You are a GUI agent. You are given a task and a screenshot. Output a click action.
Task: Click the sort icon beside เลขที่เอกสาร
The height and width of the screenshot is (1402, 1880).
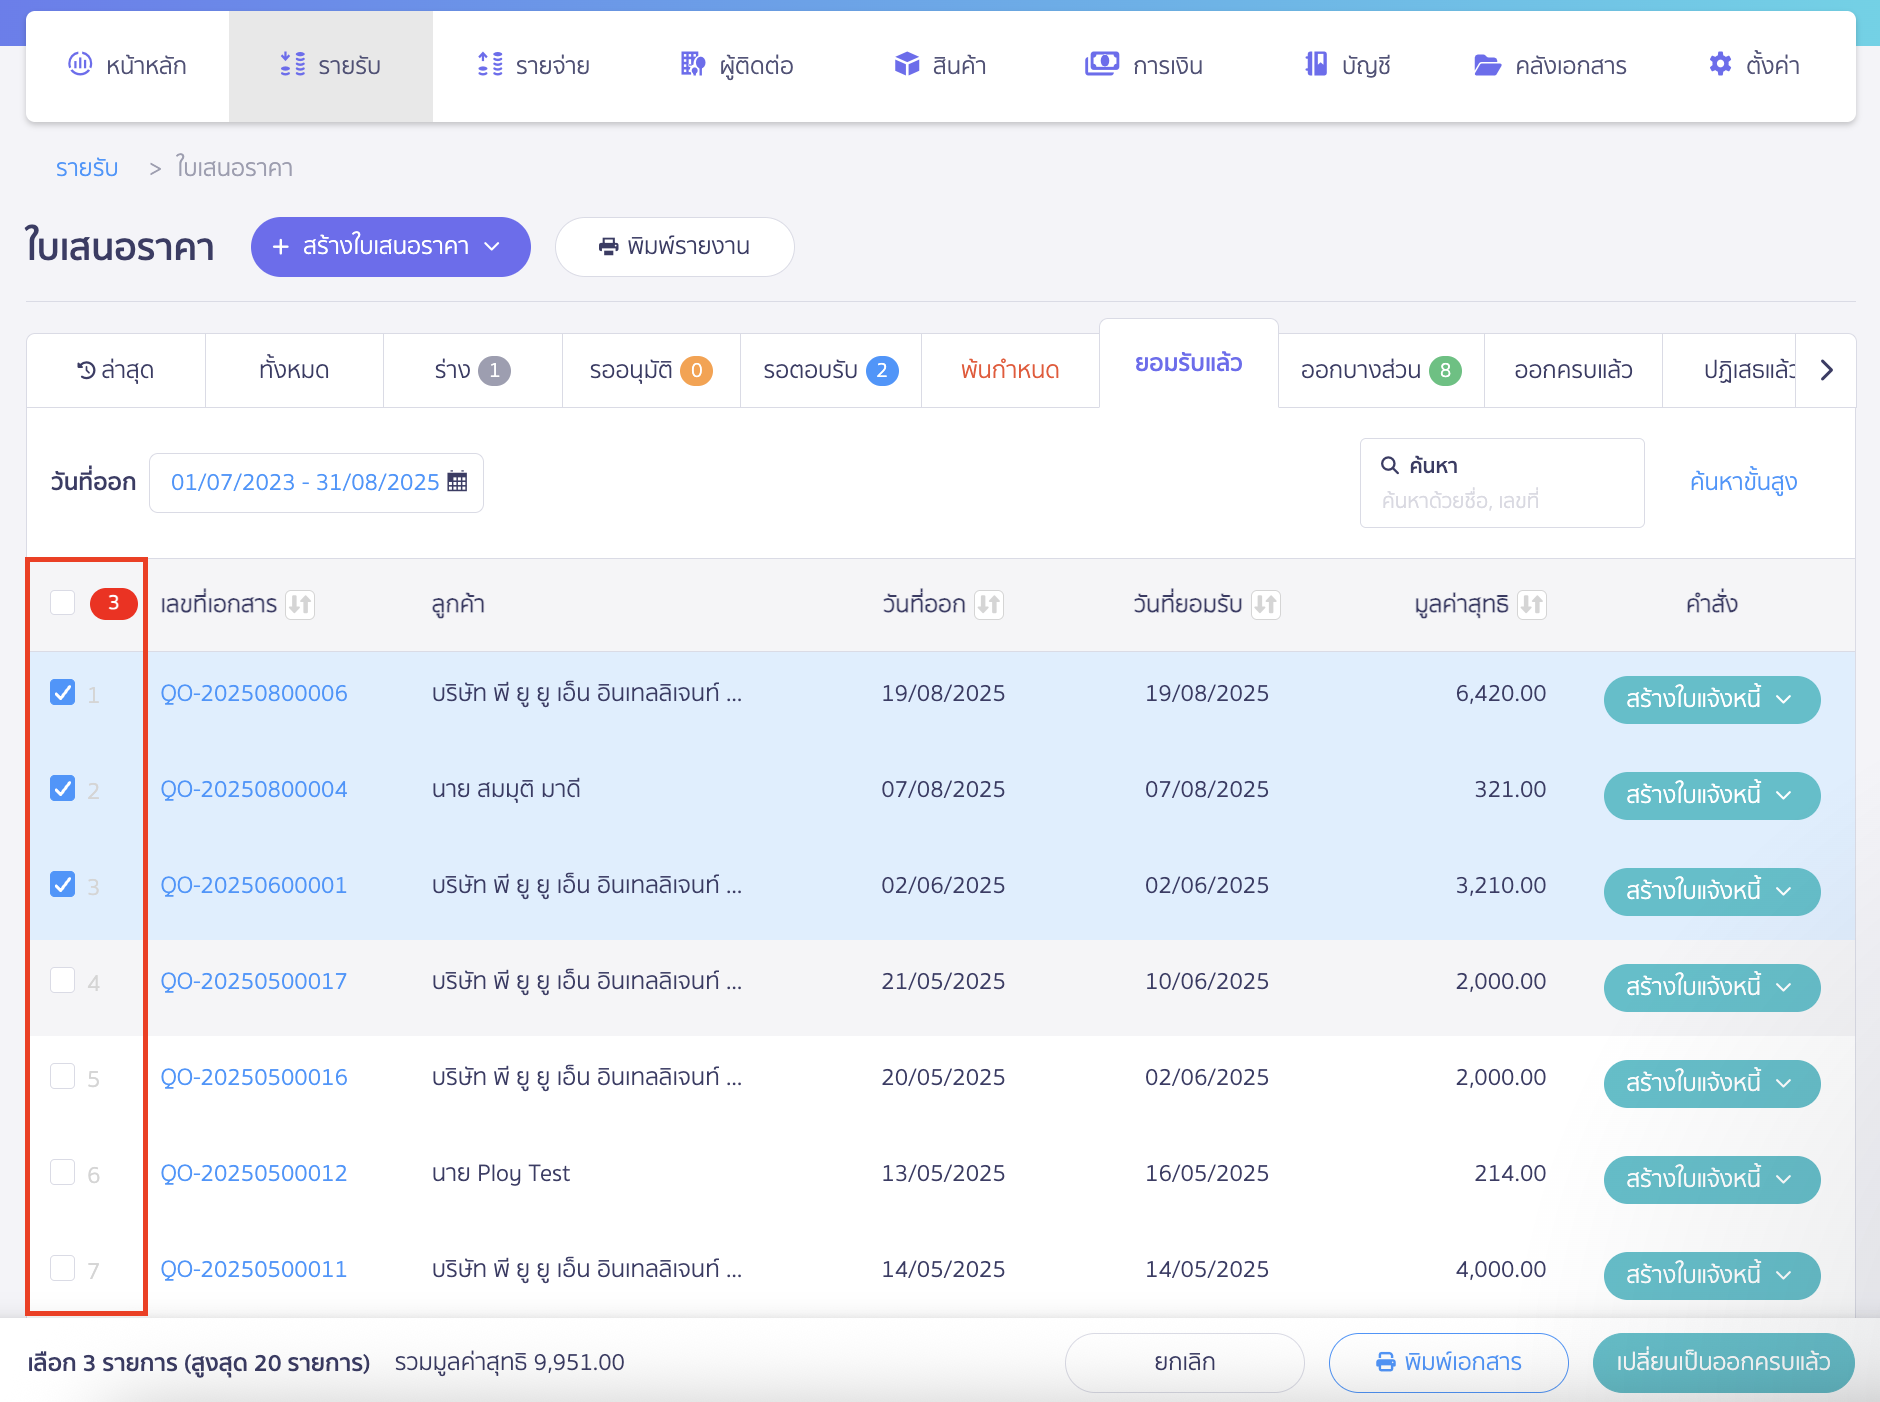click(300, 604)
